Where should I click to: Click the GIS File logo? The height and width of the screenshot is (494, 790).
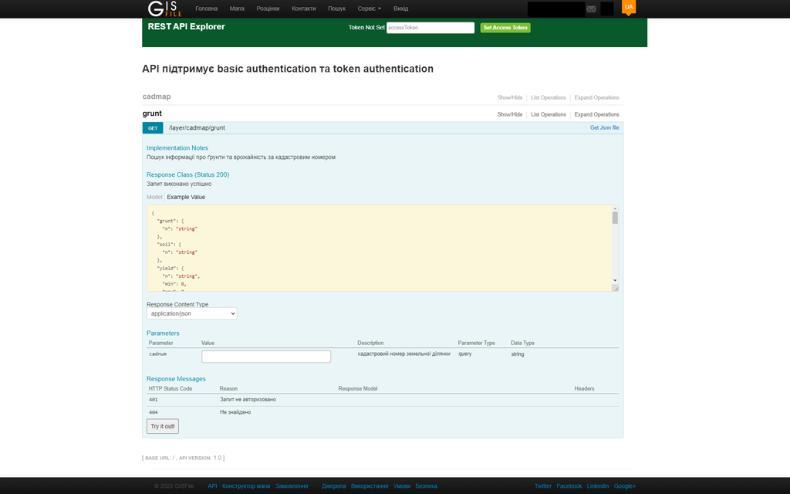click(165, 9)
